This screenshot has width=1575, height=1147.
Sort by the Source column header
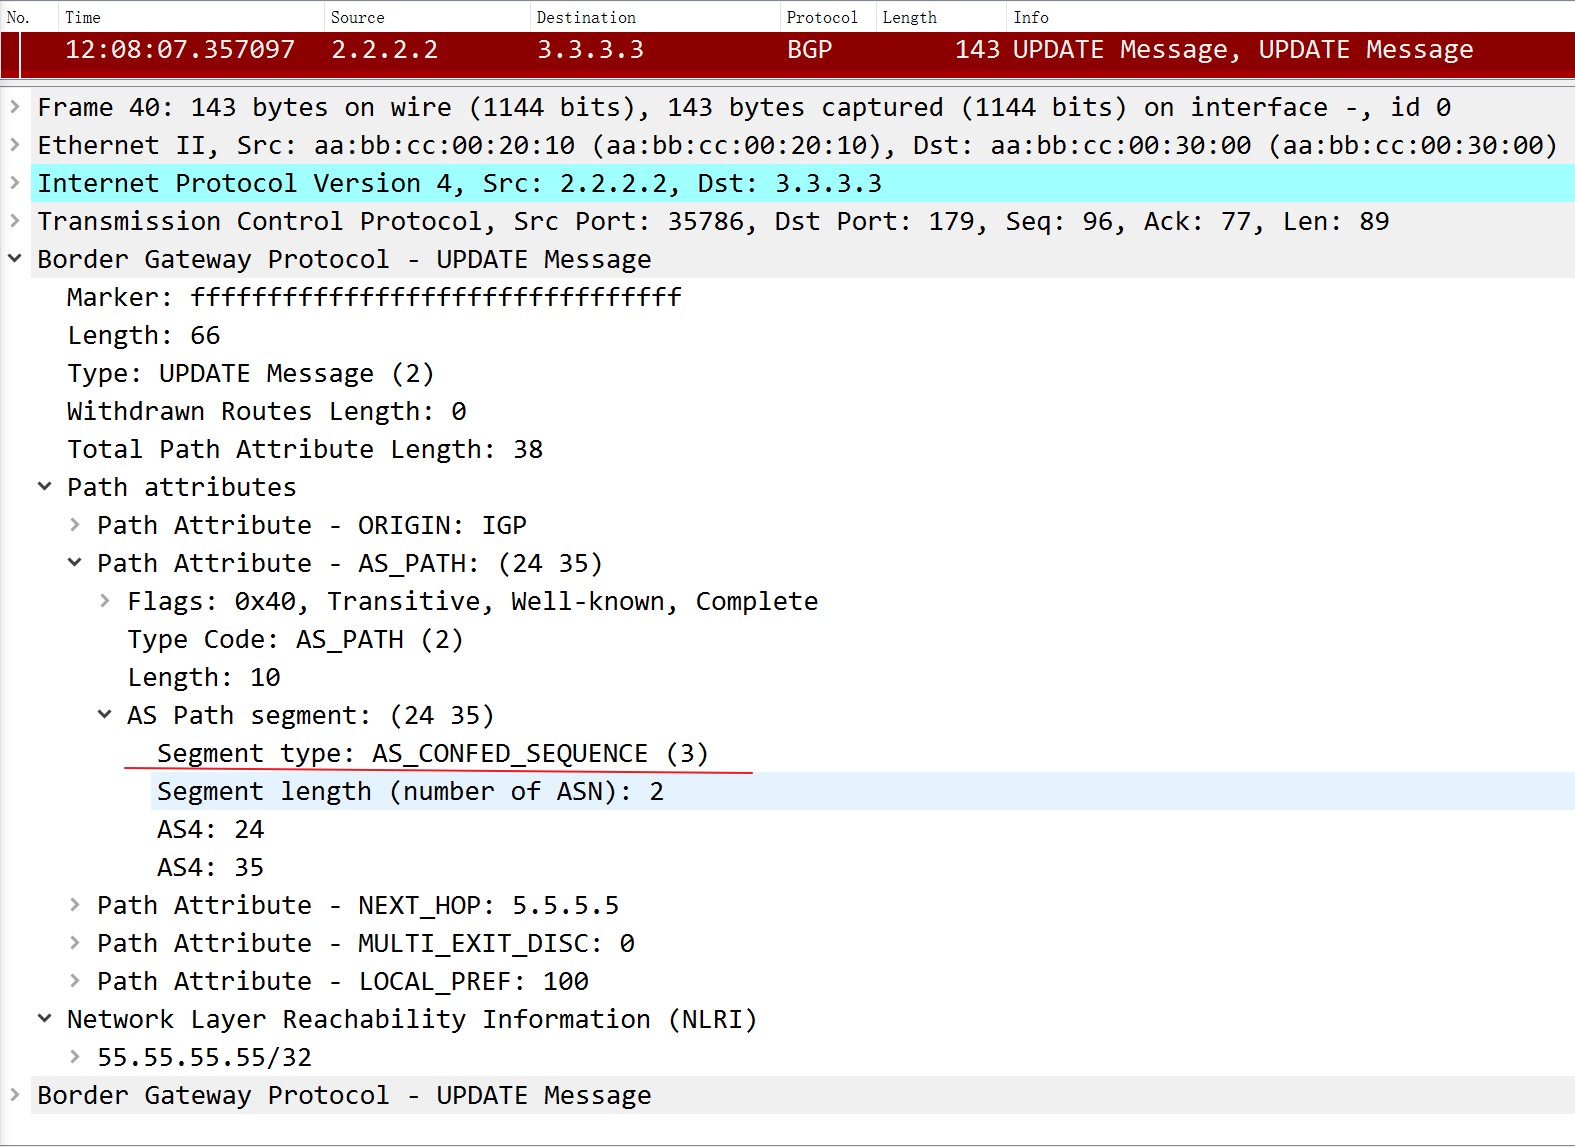pos(428,17)
